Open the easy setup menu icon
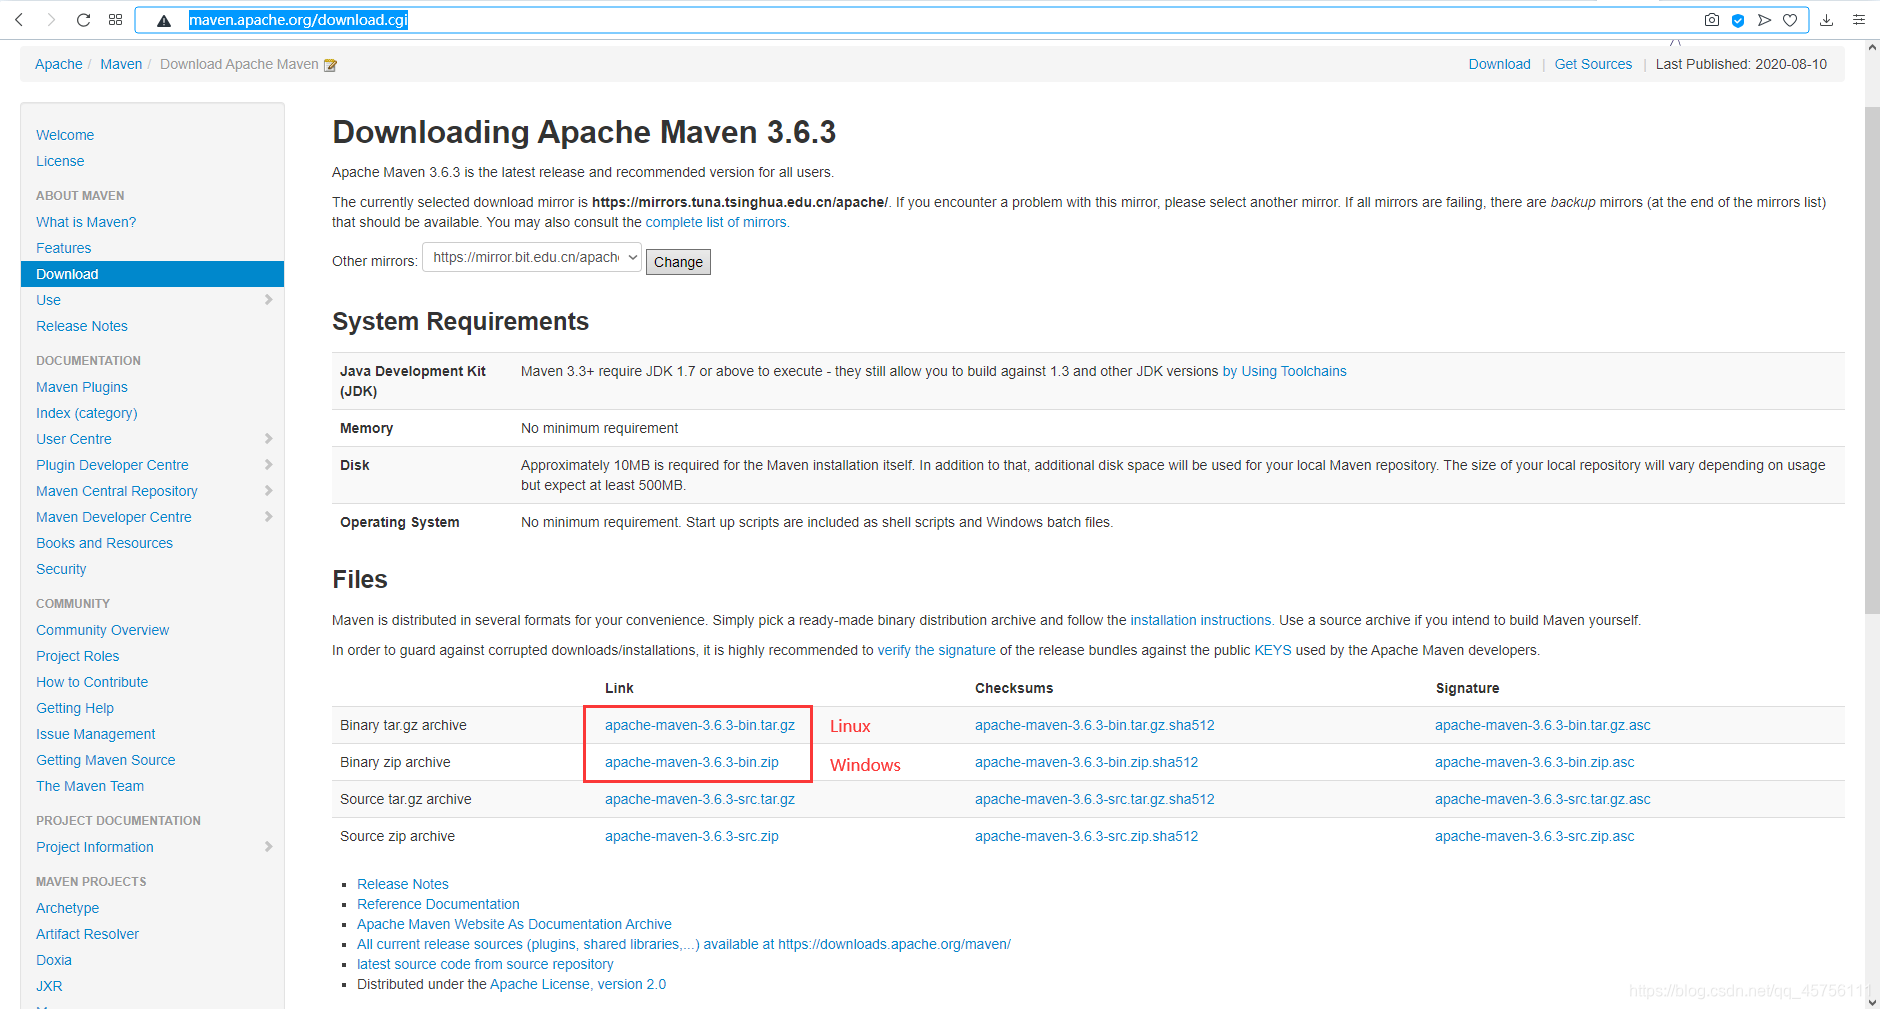 pos(1859,20)
